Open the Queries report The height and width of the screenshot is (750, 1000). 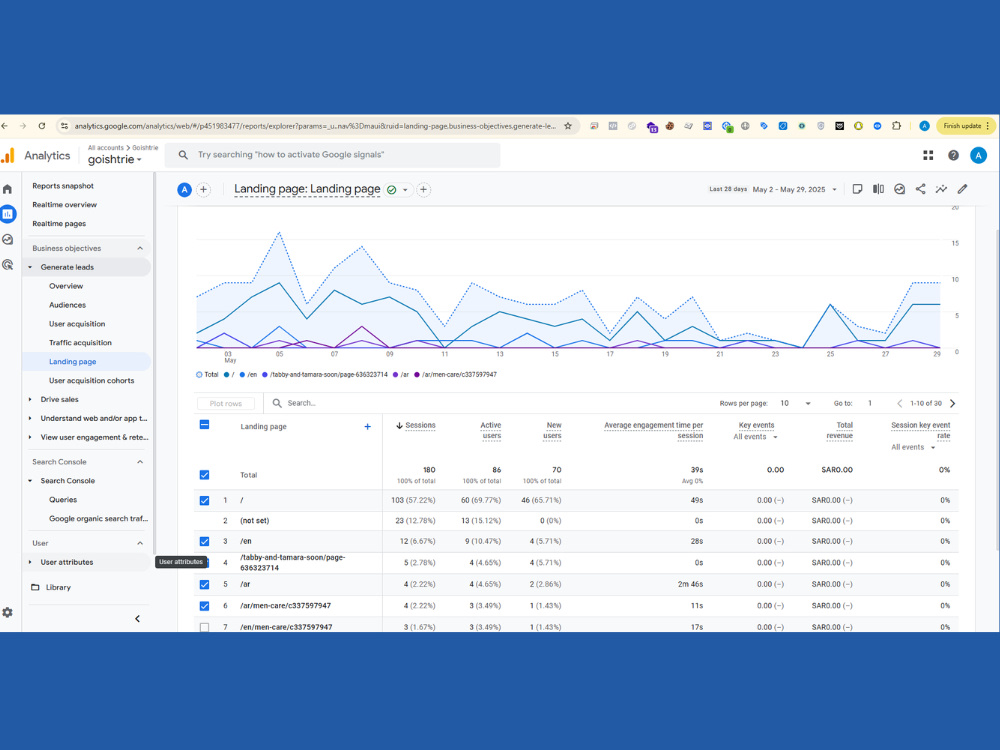click(x=63, y=499)
